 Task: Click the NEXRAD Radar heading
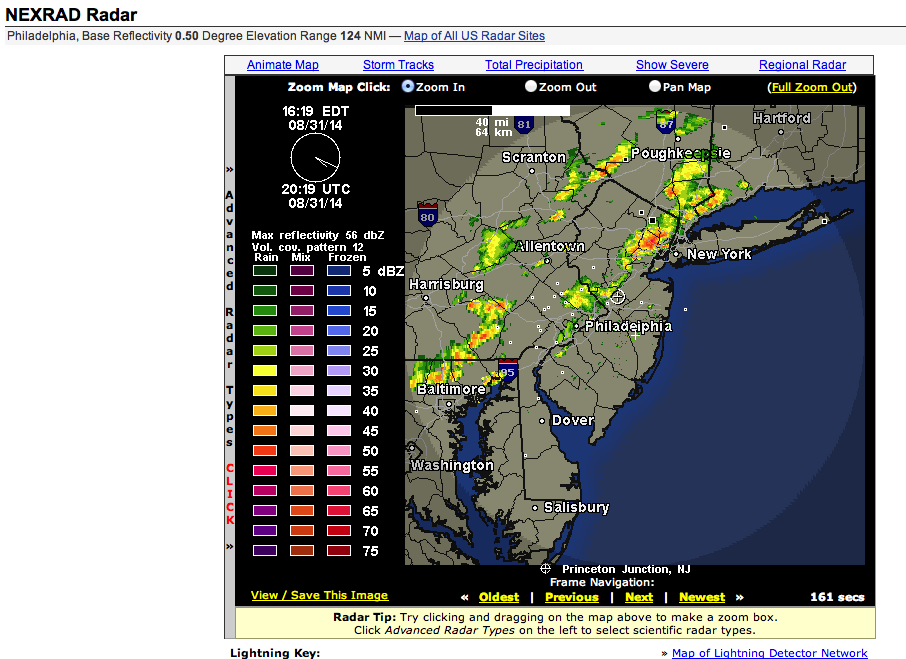click(72, 14)
